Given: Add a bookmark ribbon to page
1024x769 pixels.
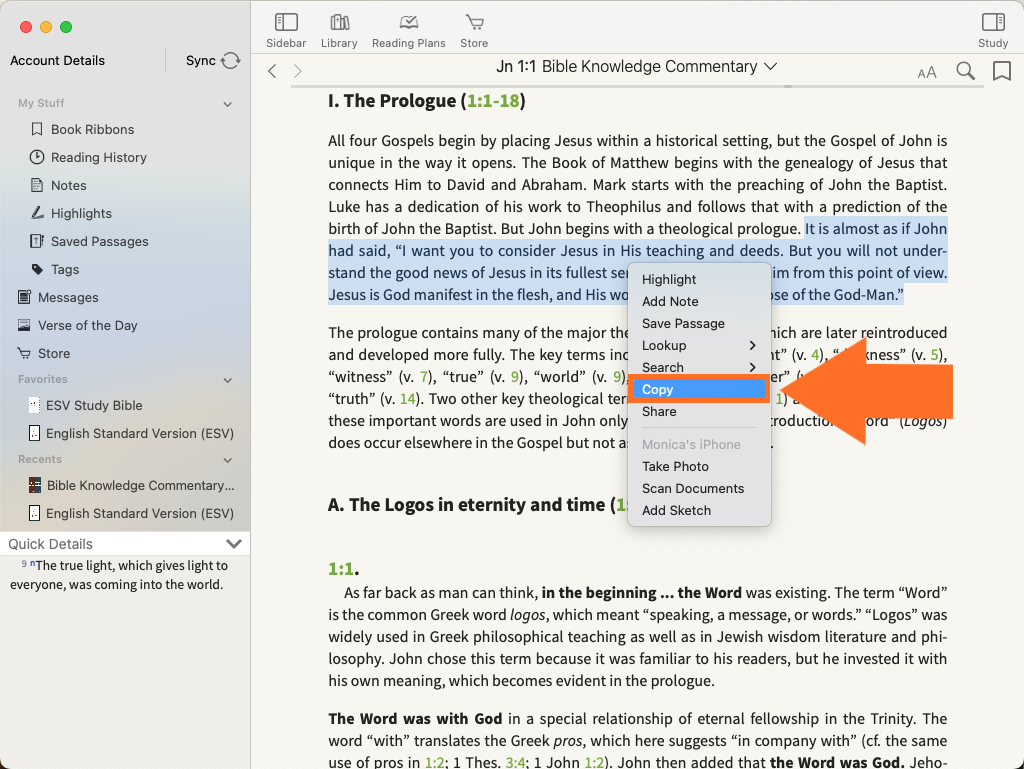Looking at the screenshot, I should [1001, 71].
